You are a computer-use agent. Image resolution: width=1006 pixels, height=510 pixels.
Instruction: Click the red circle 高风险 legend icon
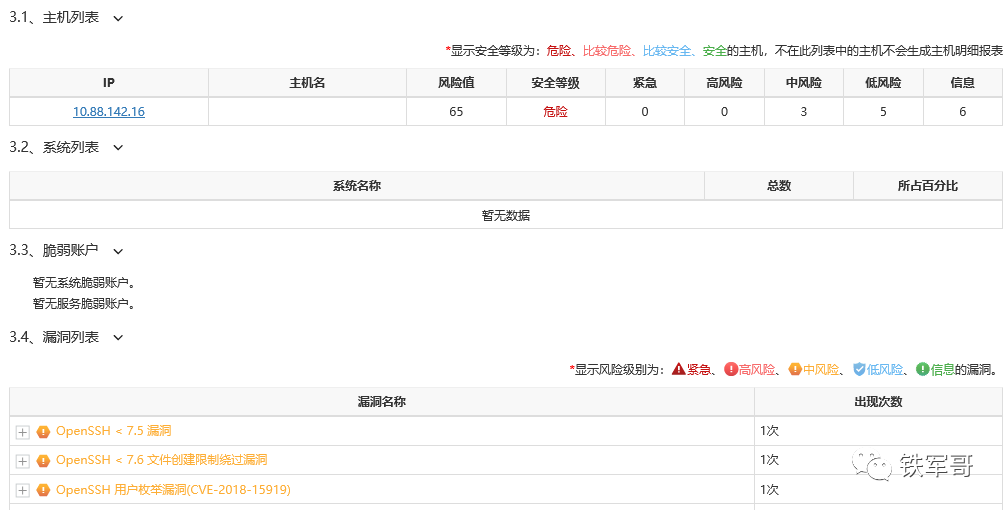tap(731, 370)
